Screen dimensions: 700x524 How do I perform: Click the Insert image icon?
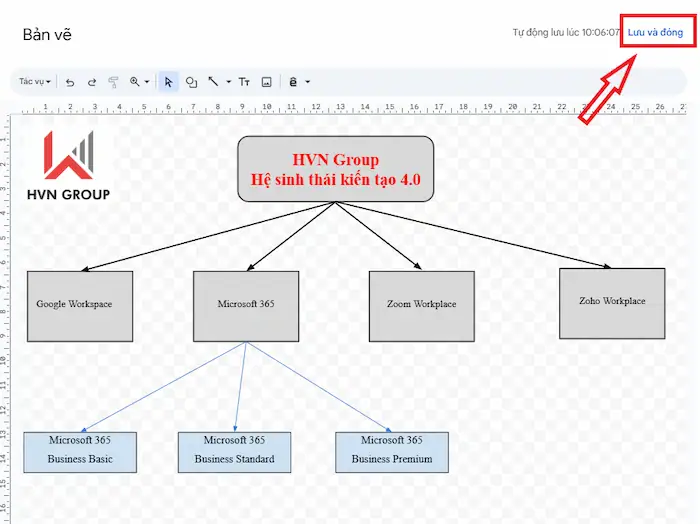(x=267, y=82)
